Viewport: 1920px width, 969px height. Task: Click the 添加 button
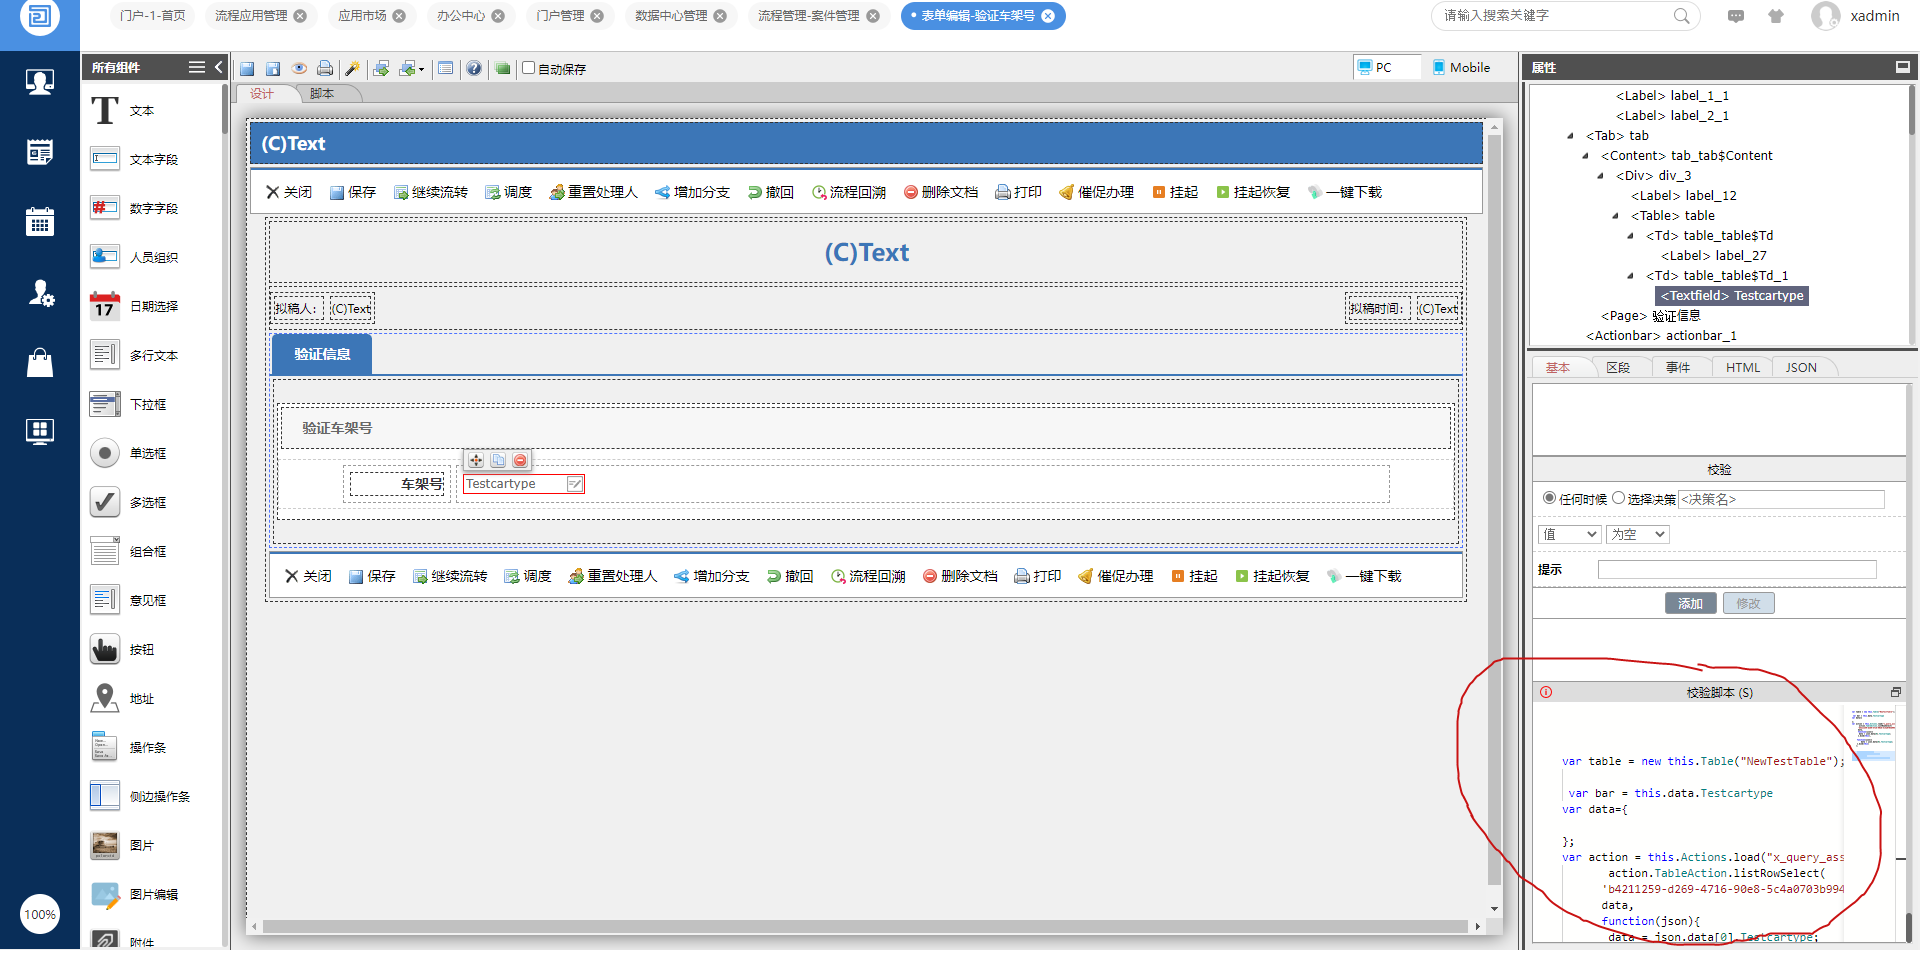1691,603
